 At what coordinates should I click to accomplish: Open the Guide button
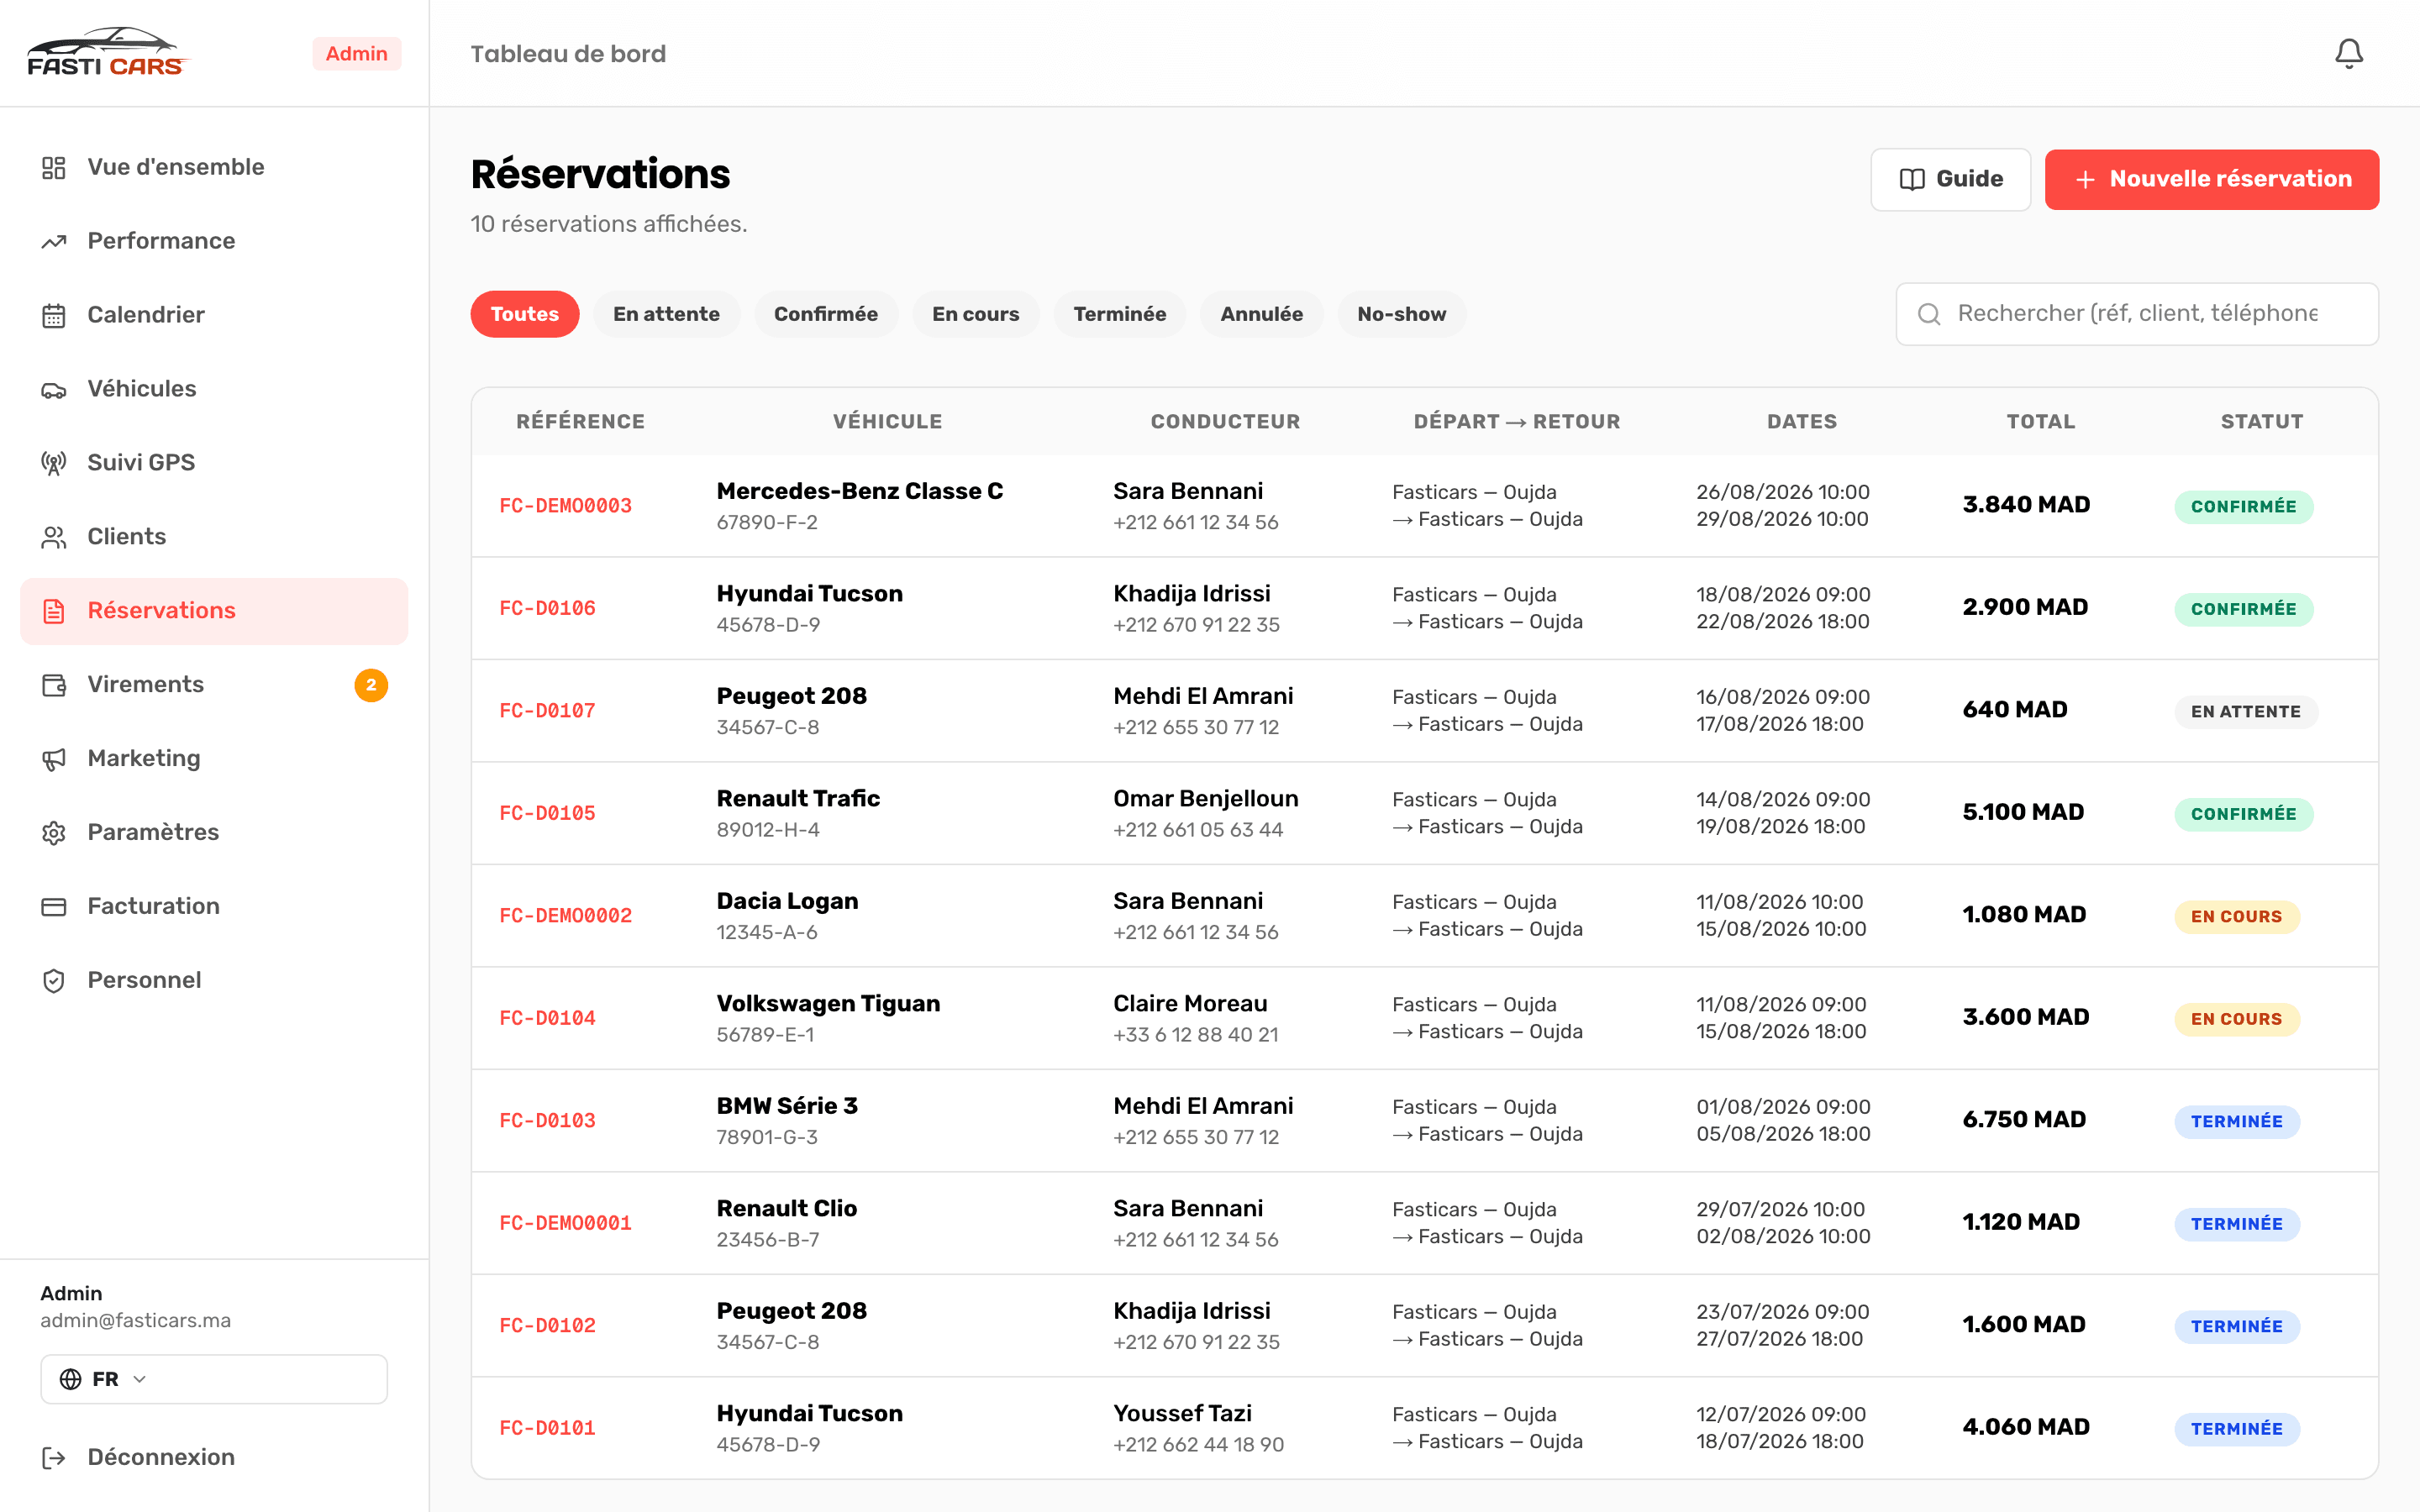1951,179
